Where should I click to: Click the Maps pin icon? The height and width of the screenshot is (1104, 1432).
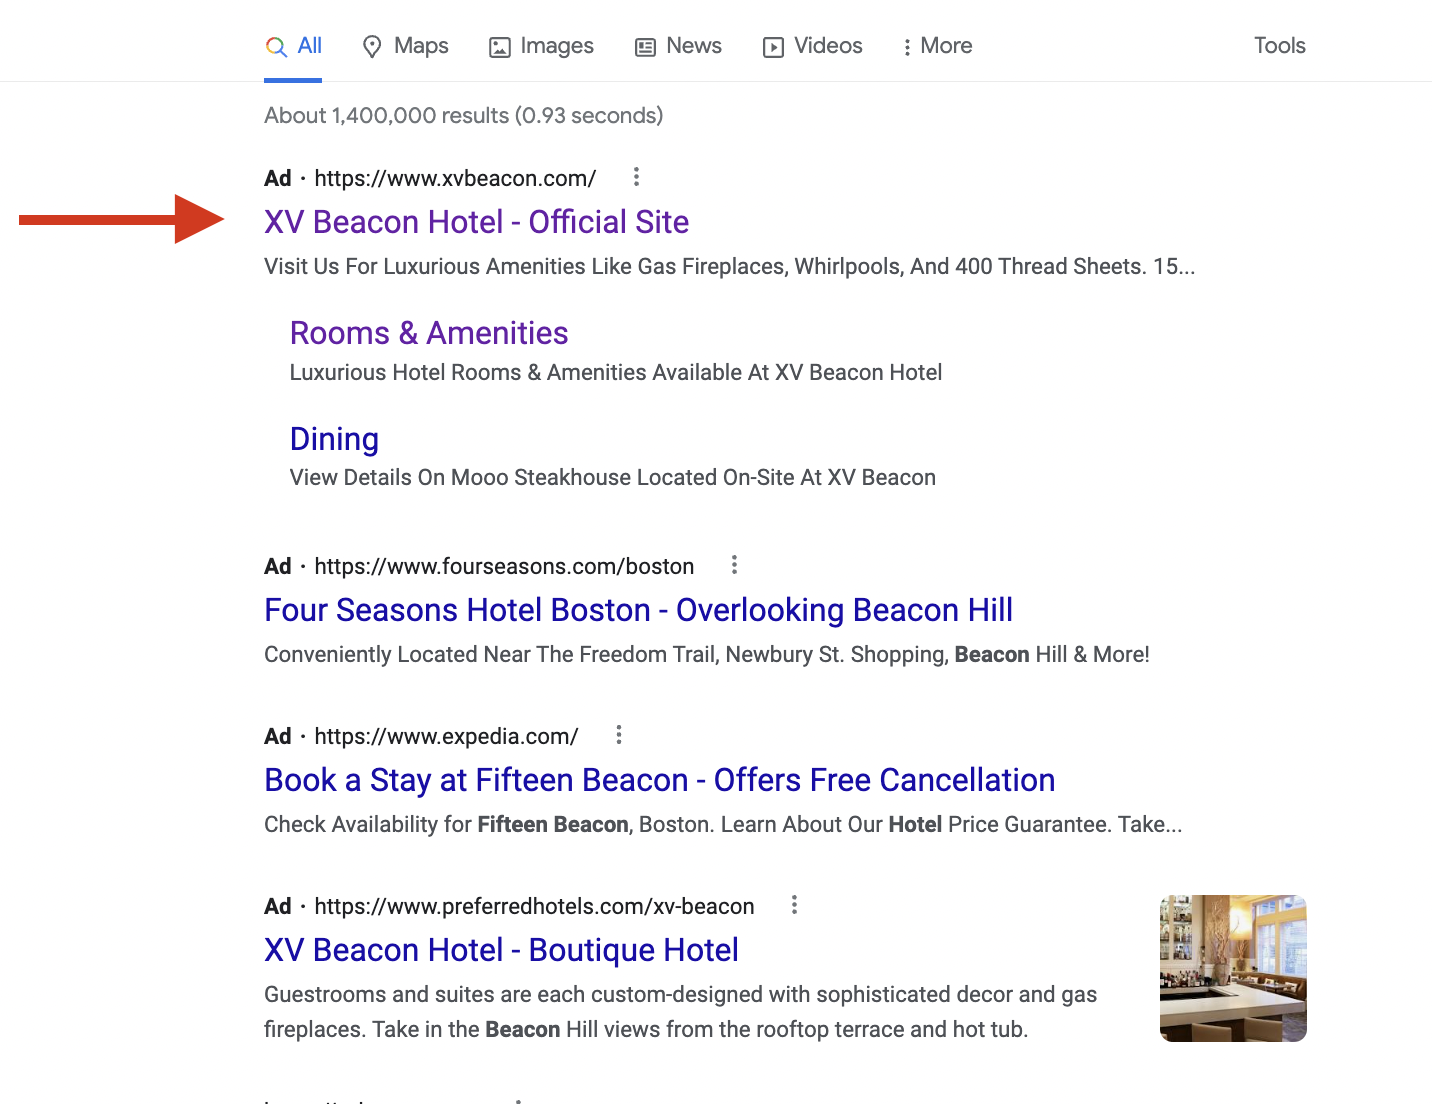[372, 47]
